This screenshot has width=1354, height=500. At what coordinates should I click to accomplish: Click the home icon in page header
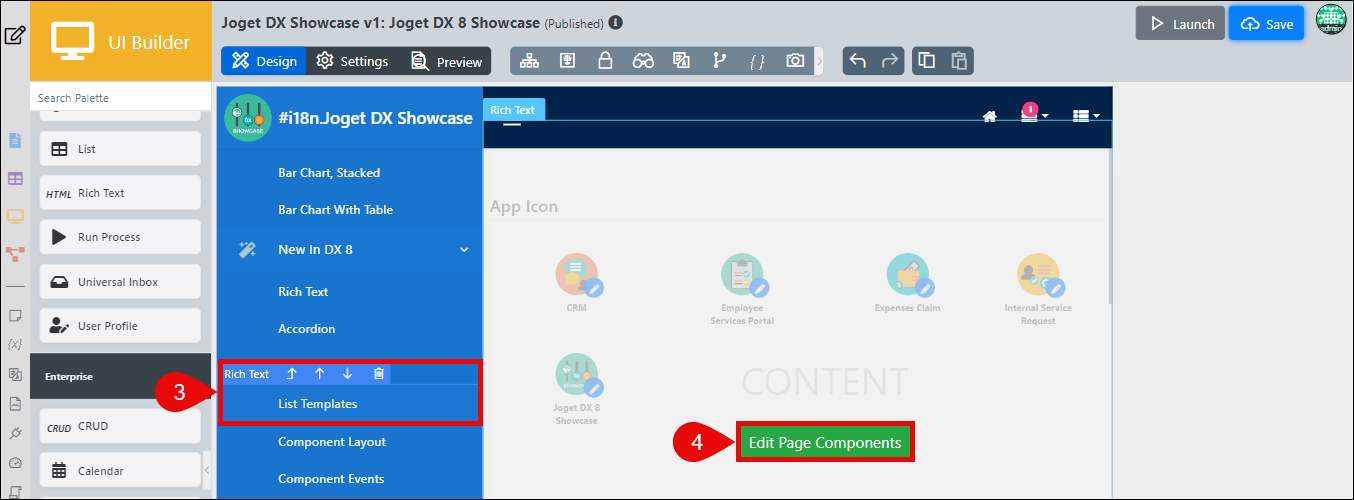[x=990, y=116]
